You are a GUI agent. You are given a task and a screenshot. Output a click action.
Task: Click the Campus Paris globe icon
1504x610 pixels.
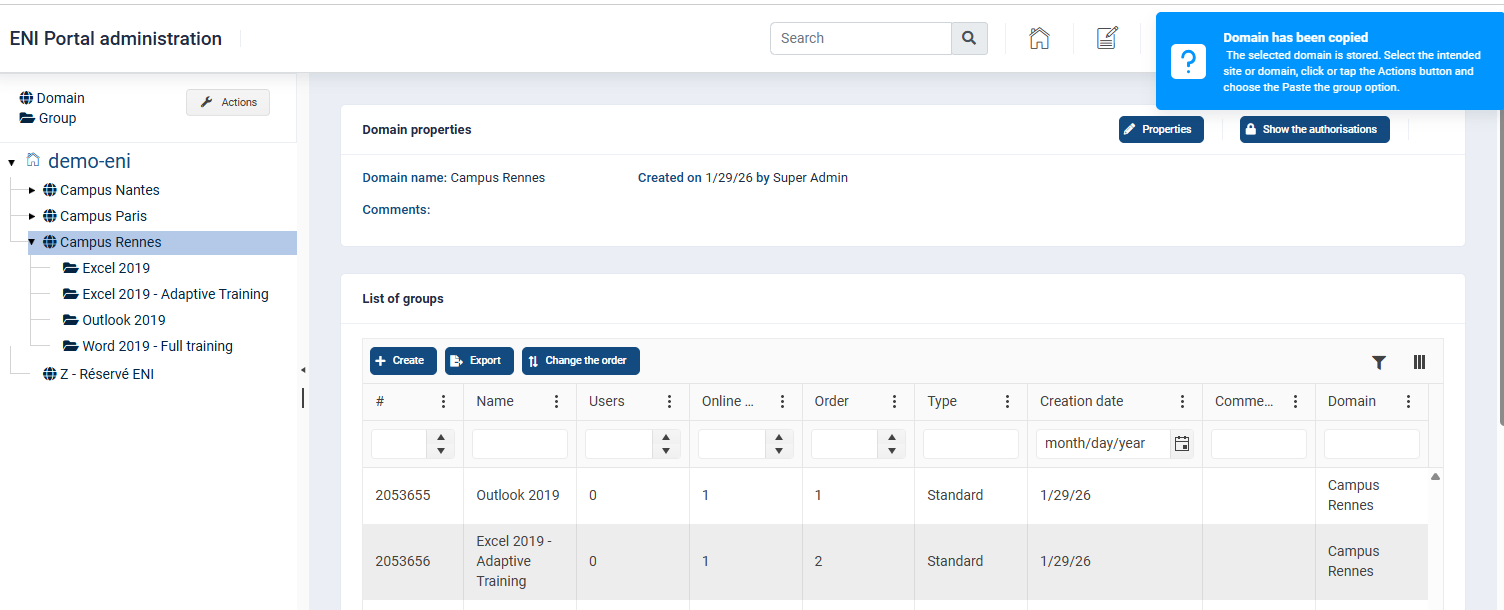pos(50,216)
